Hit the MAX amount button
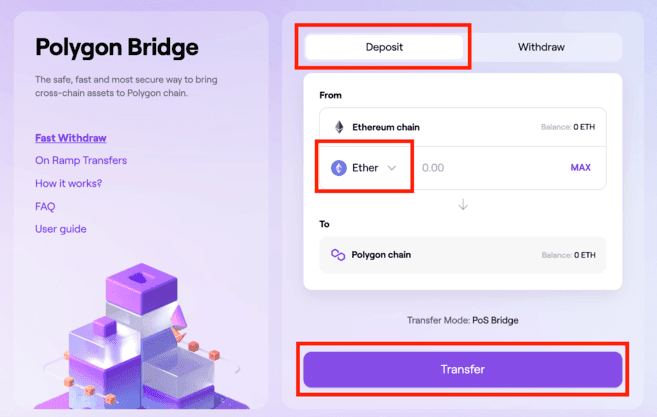 coord(581,168)
